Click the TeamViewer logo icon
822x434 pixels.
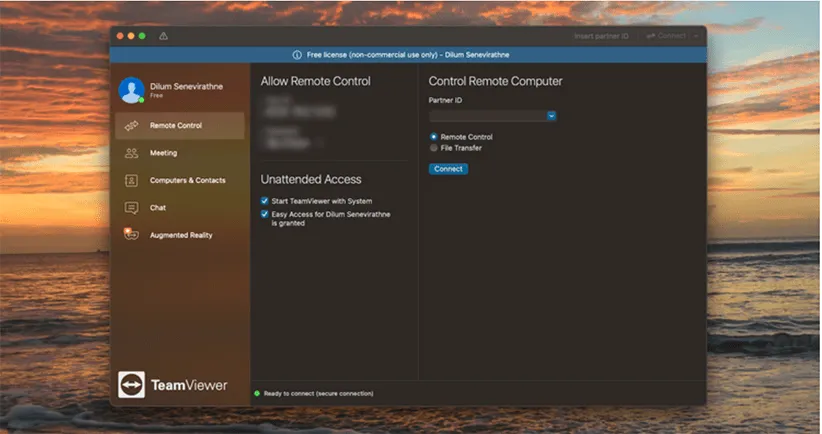132,385
